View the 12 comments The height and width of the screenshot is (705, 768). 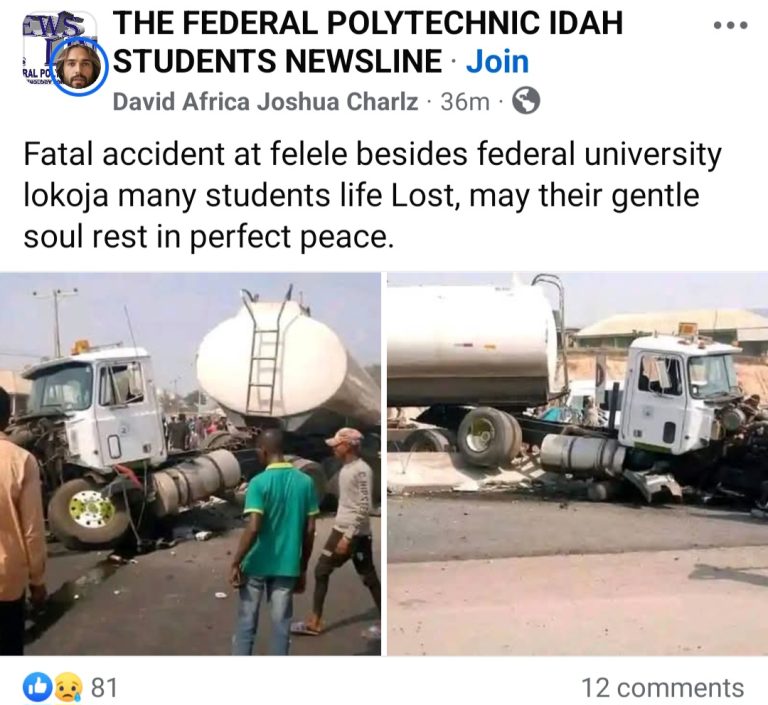pyautogui.click(x=663, y=688)
